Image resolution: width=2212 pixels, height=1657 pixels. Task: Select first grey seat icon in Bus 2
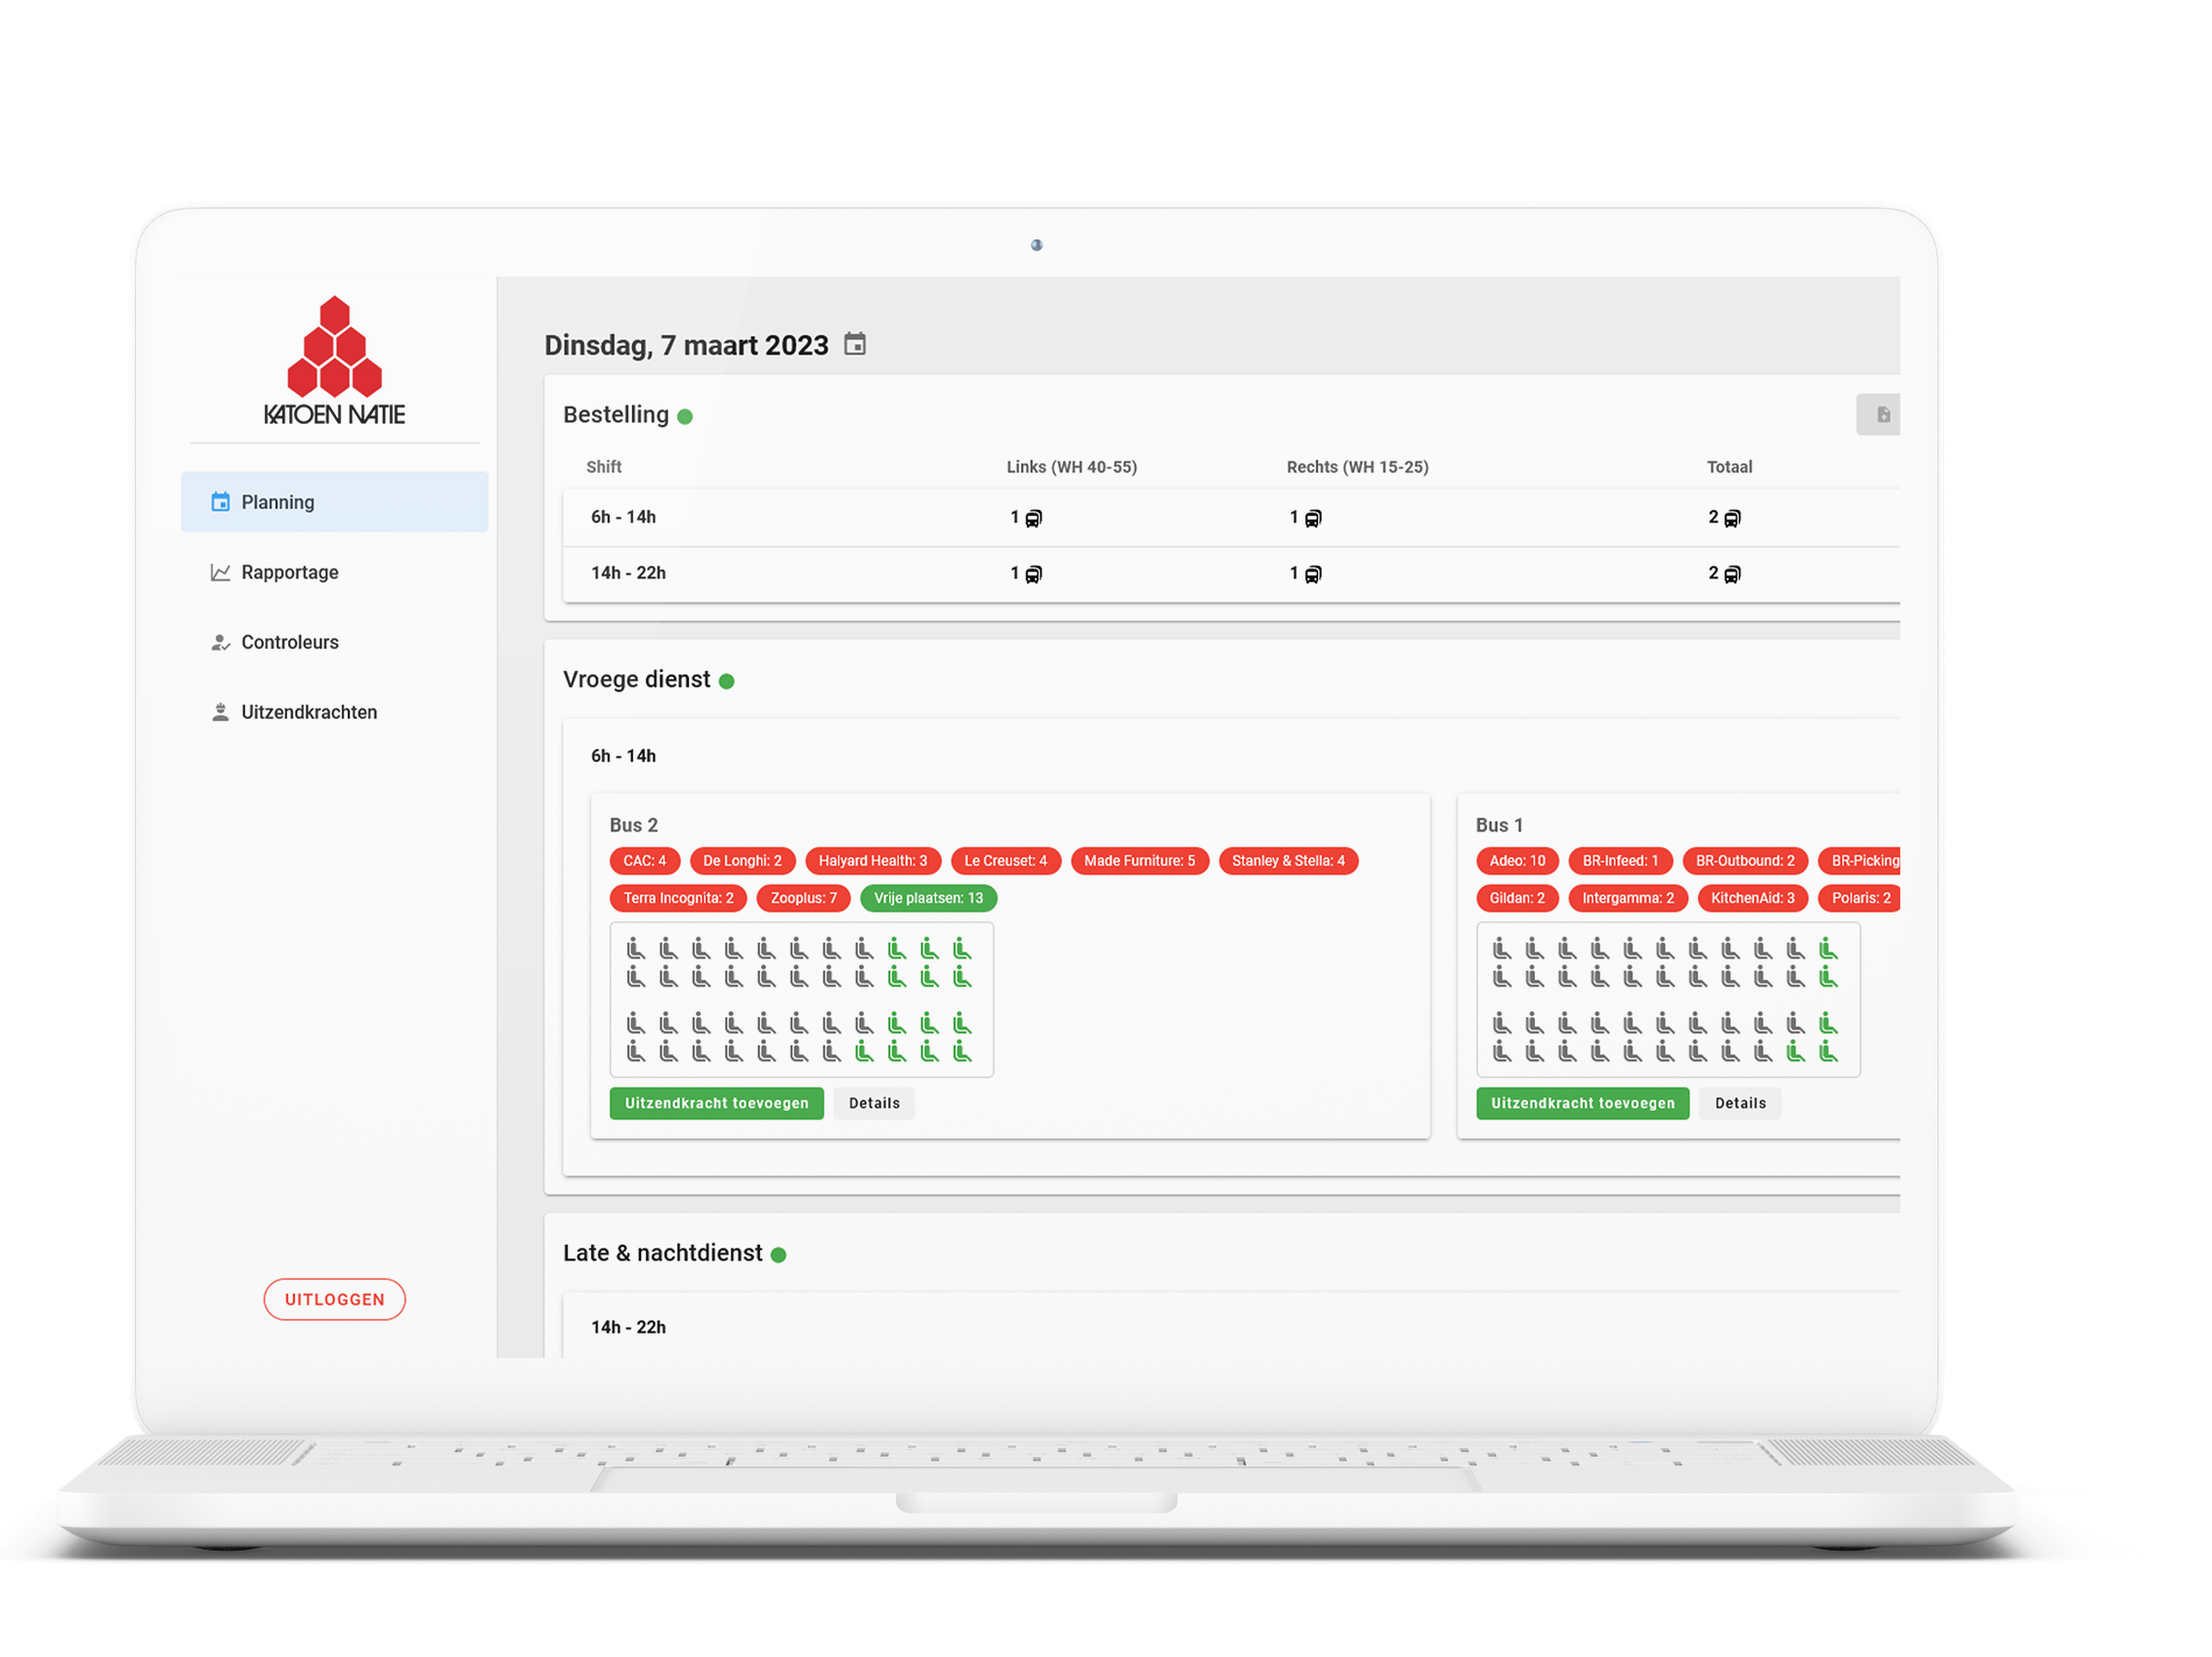(636, 948)
